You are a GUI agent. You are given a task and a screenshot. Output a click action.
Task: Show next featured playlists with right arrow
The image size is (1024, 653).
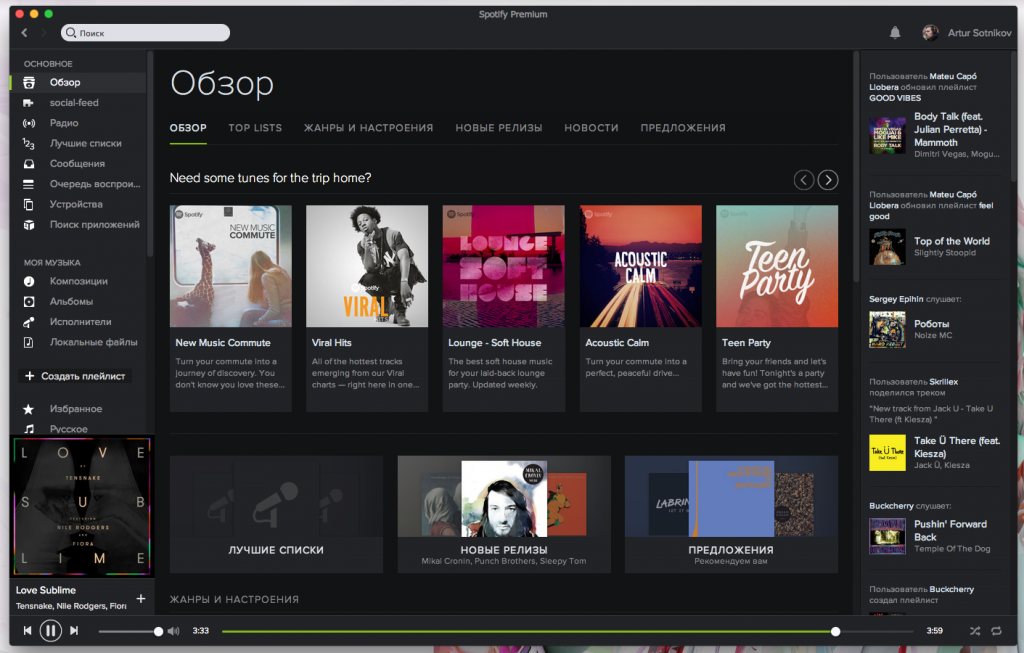(x=828, y=180)
